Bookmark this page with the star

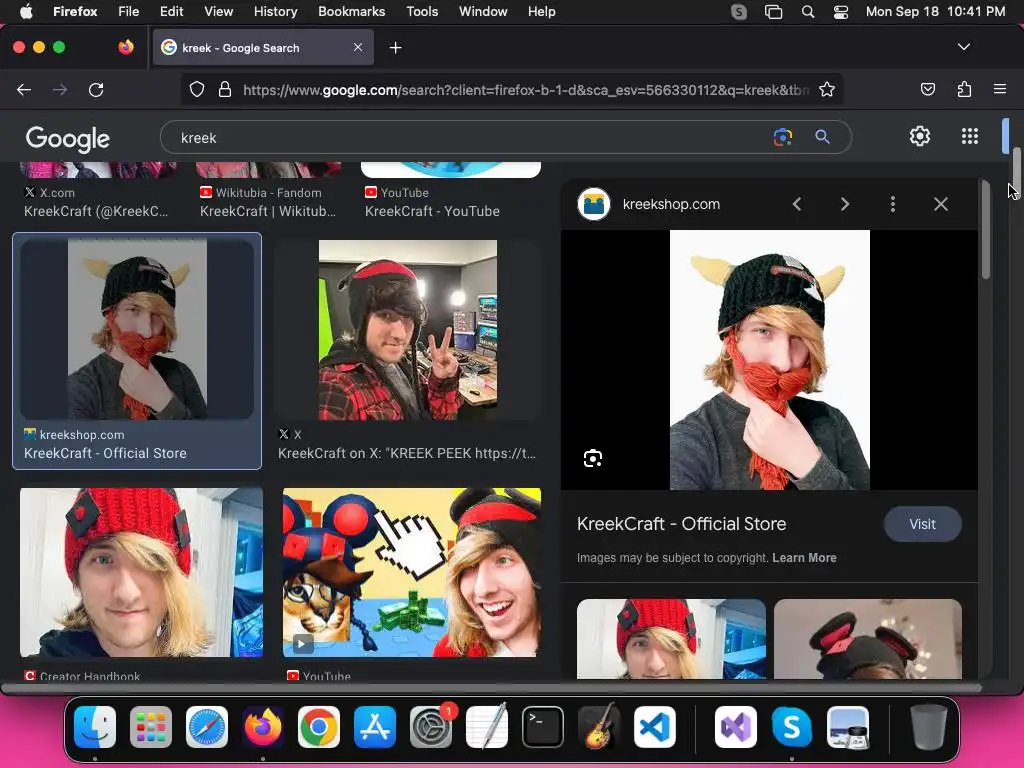coord(827,89)
